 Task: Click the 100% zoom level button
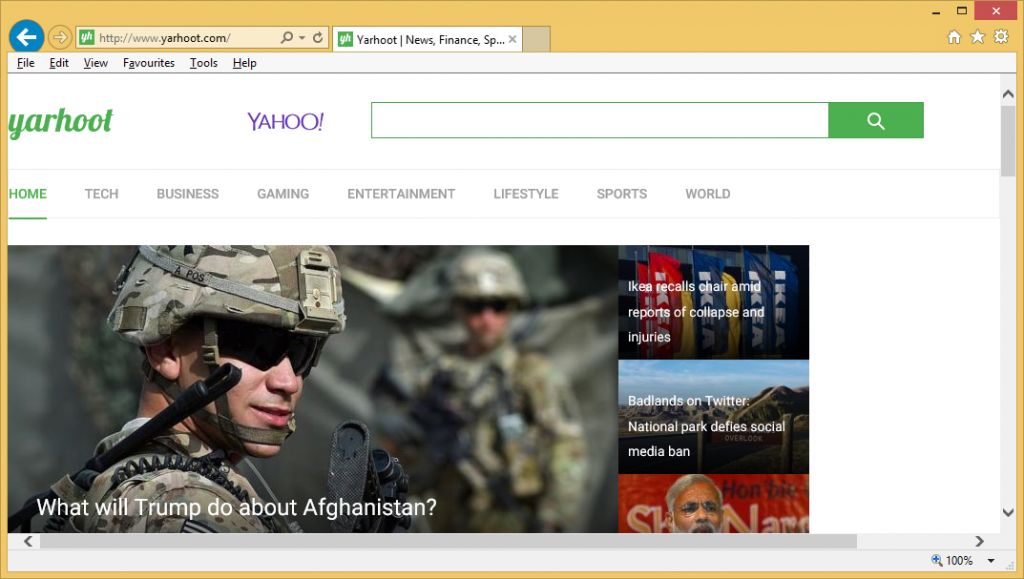click(x=952, y=560)
